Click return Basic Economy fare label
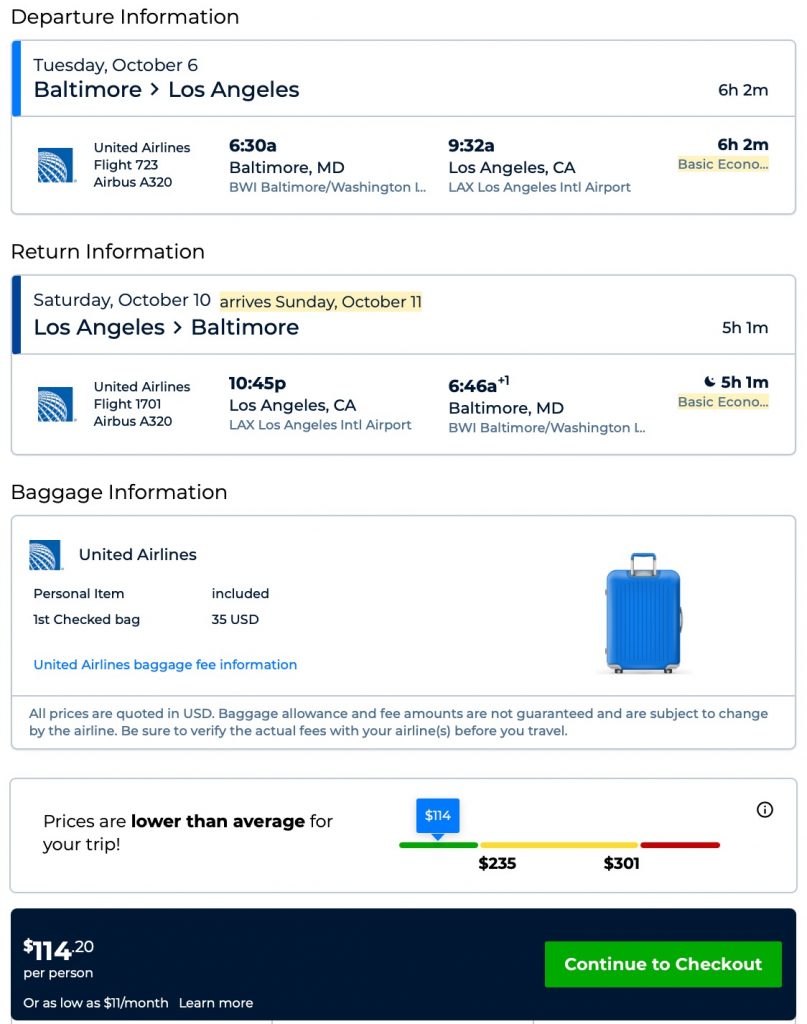The height and width of the screenshot is (1024, 807). click(723, 402)
